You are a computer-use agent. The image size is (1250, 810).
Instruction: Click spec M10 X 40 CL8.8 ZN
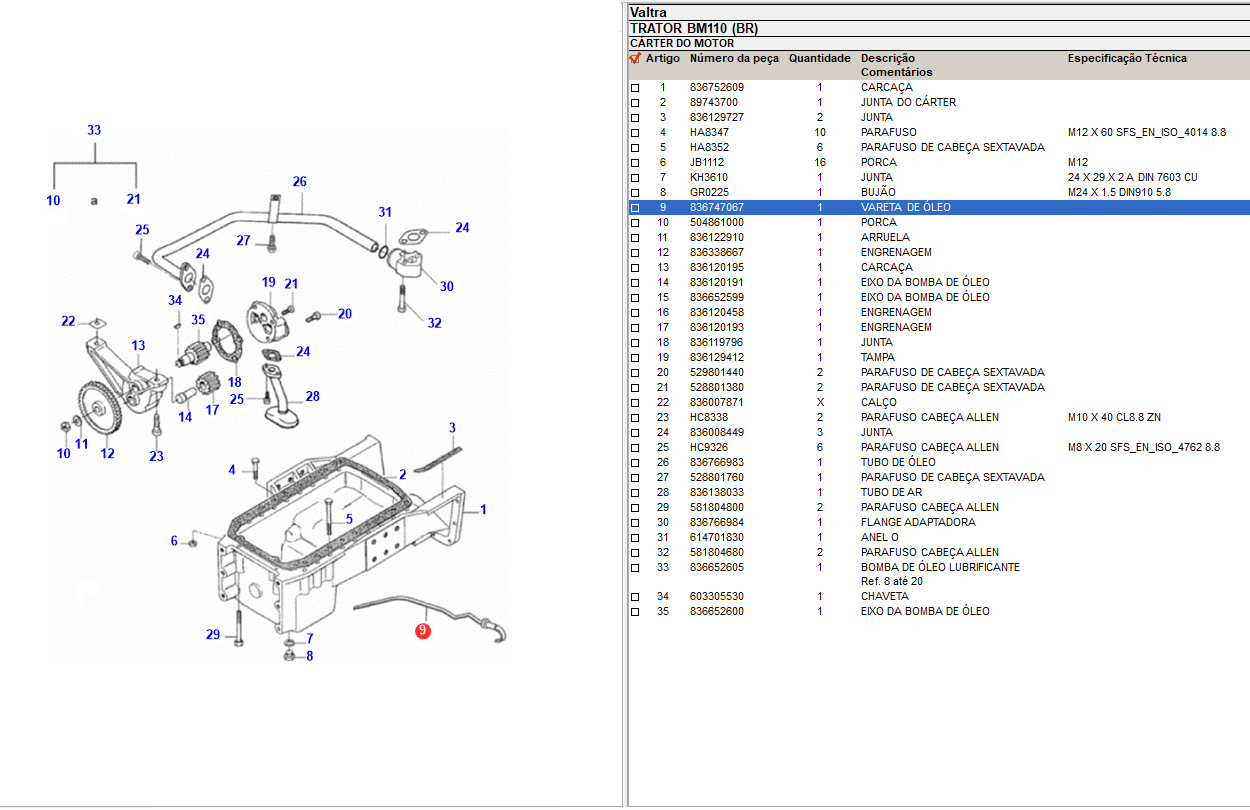pos(1114,418)
